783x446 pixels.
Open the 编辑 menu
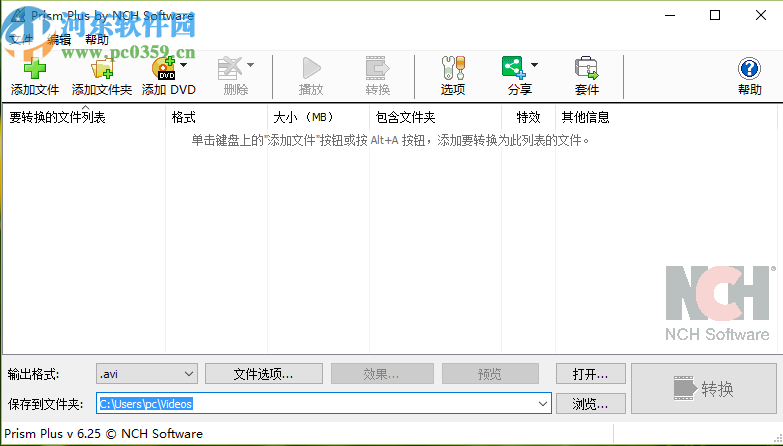pyautogui.click(x=59, y=39)
